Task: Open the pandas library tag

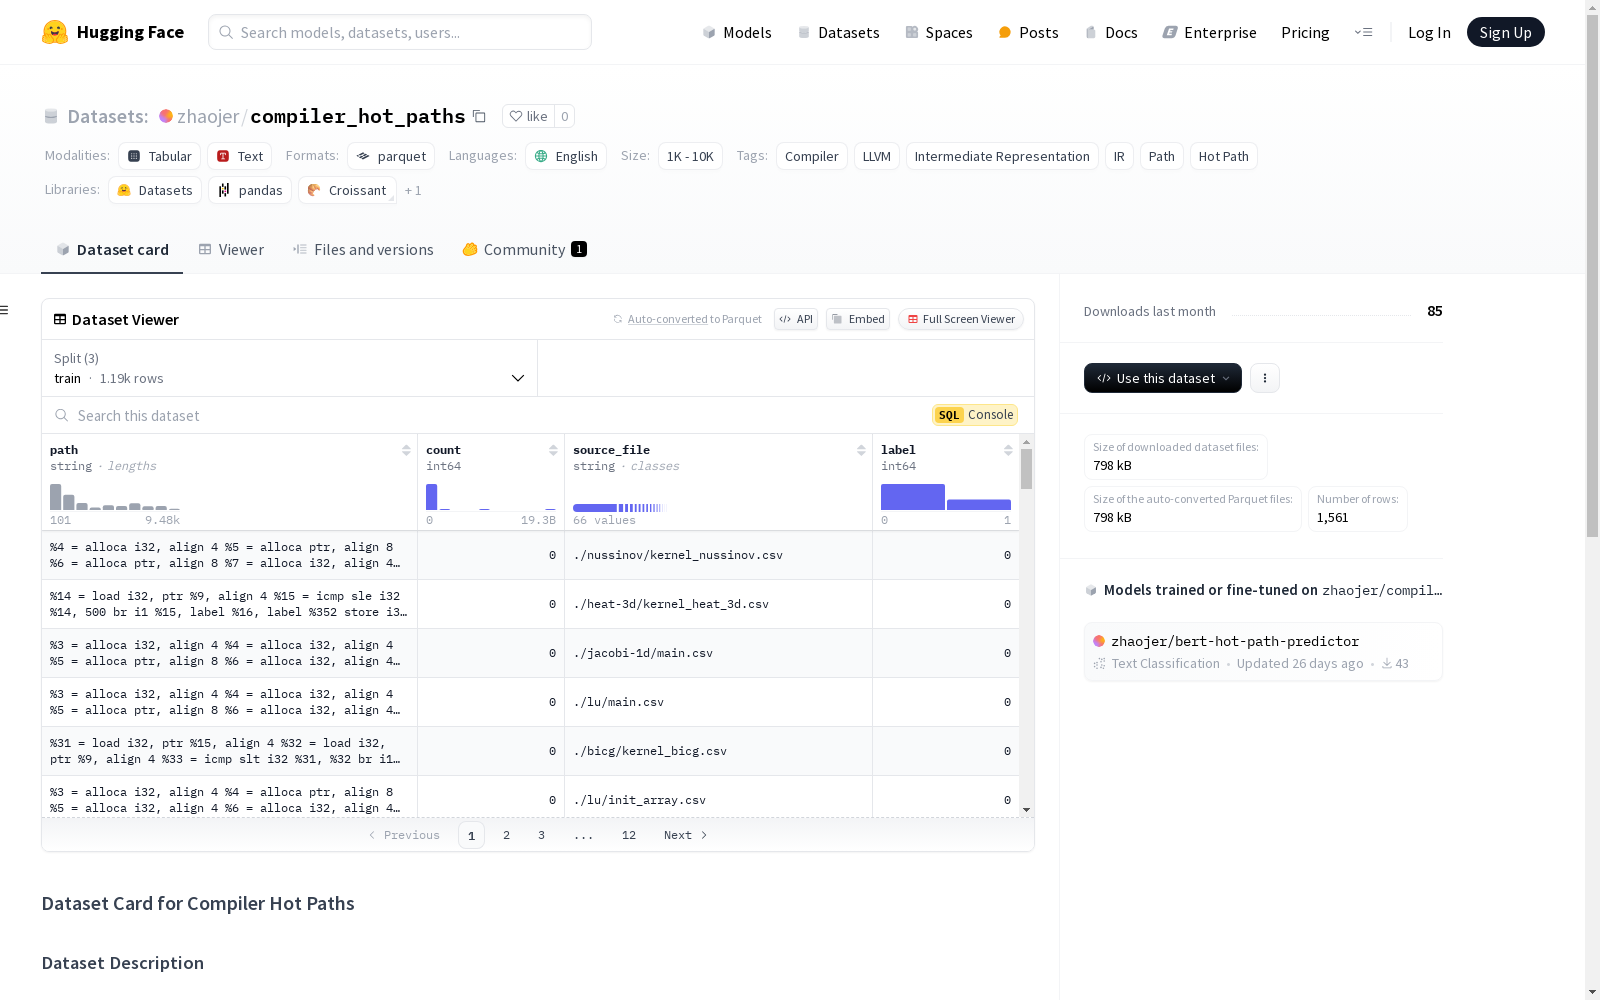Action: pyautogui.click(x=250, y=190)
